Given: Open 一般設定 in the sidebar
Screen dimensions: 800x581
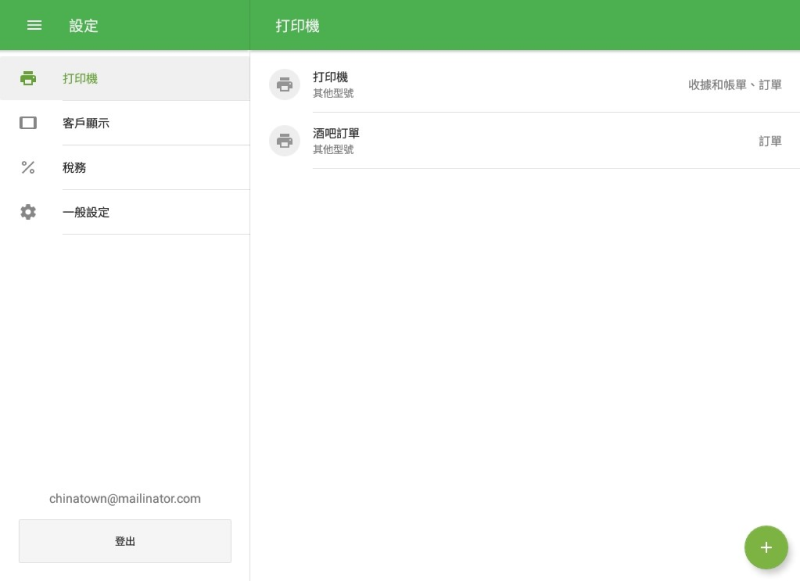Looking at the screenshot, I should (x=86, y=212).
